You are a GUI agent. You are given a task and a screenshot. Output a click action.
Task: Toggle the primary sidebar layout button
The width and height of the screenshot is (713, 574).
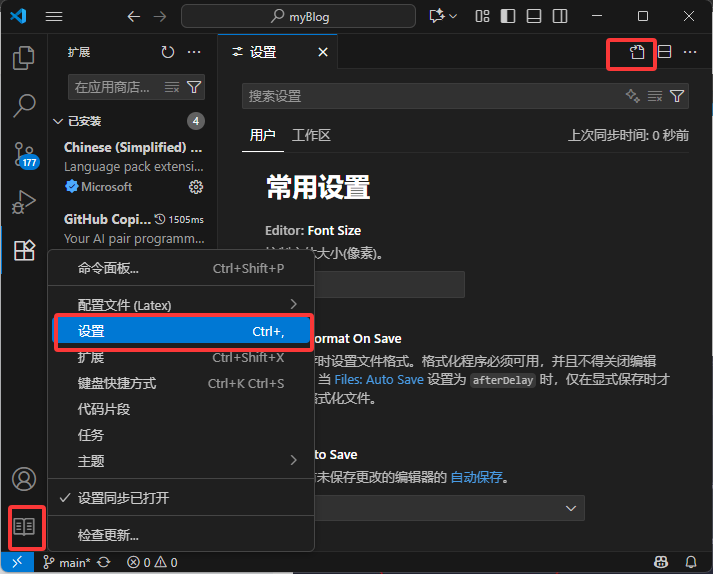509,17
